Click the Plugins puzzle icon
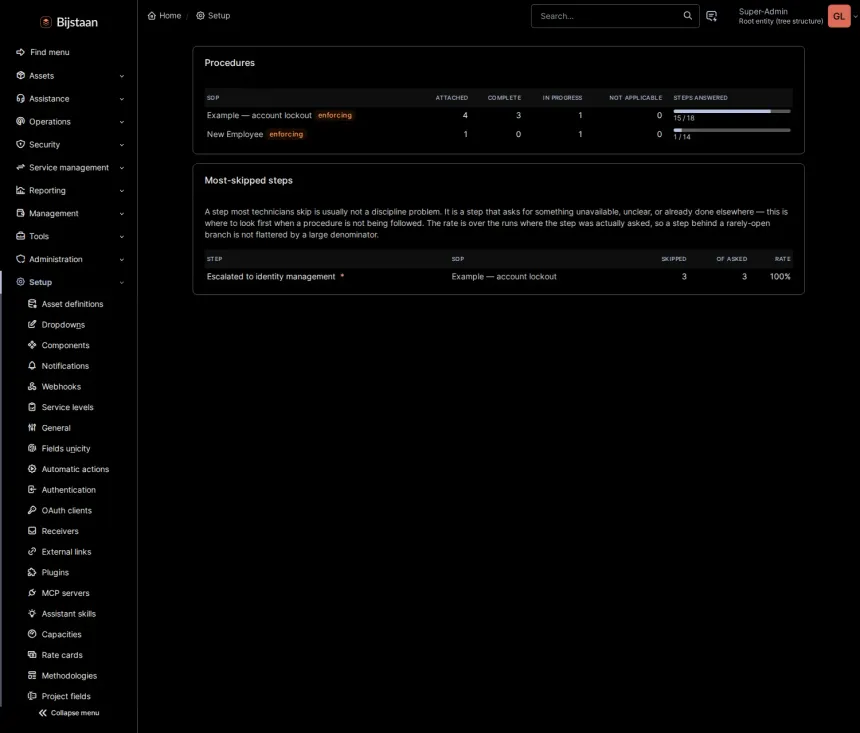This screenshot has width=860, height=733. 32,572
